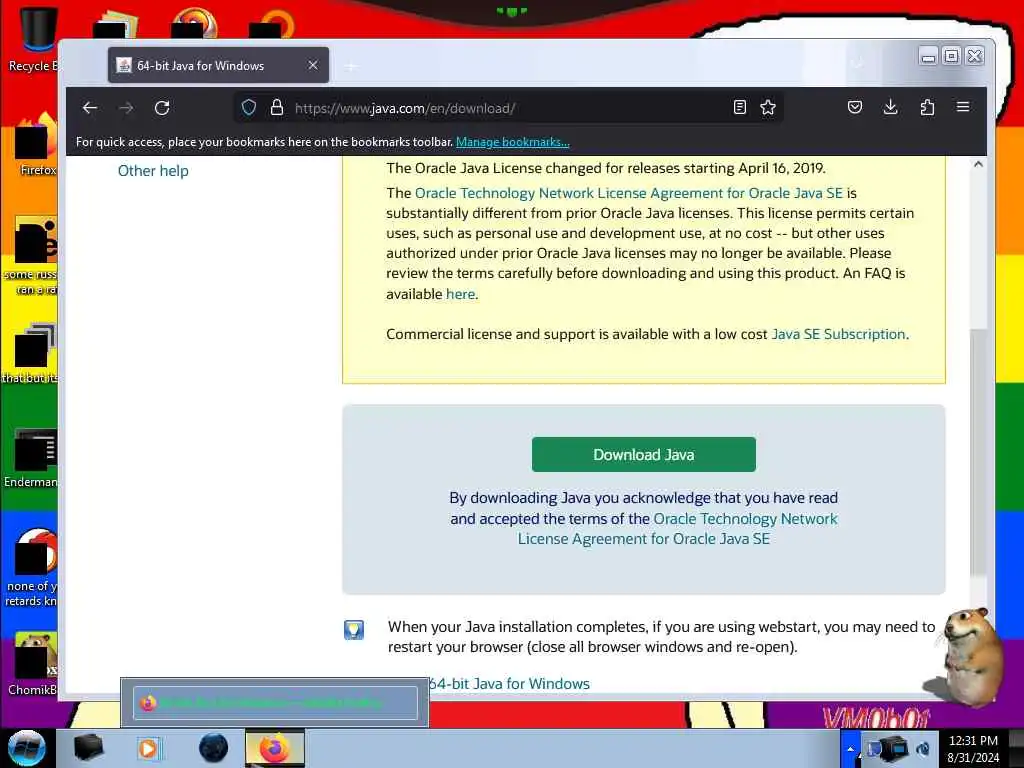Select the 64-bit Java for Windows tab
Screen dimensions: 1024x768
[218, 65]
